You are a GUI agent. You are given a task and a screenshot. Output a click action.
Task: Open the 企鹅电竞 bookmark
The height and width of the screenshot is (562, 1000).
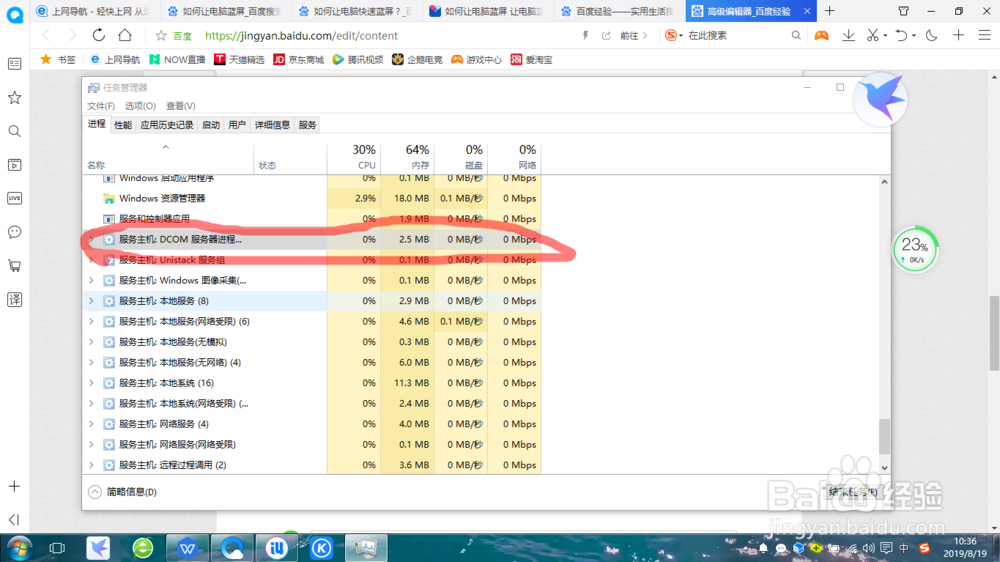[417, 59]
